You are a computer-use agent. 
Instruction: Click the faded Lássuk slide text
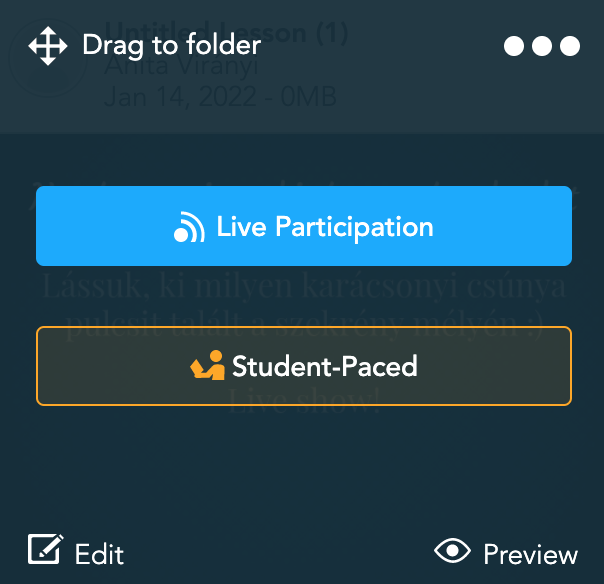pyautogui.click(x=304, y=286)
